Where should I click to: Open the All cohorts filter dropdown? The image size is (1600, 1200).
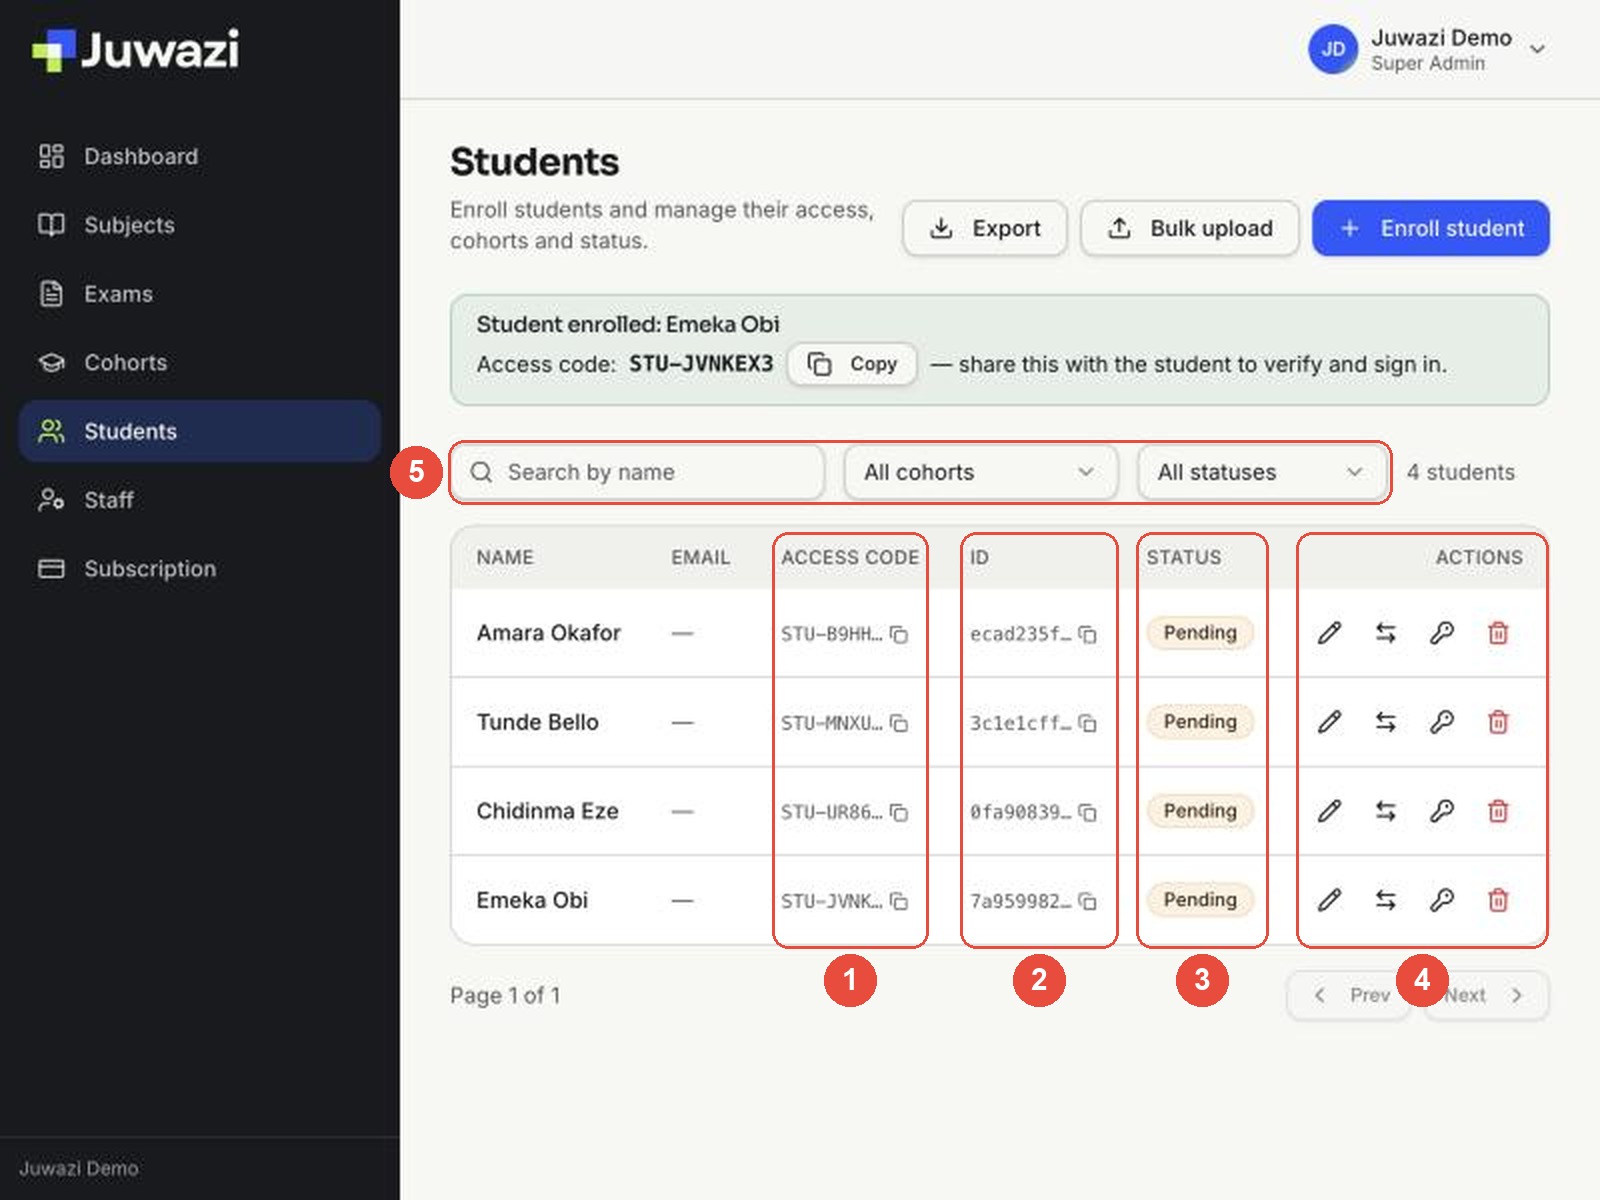click(980, 472)
